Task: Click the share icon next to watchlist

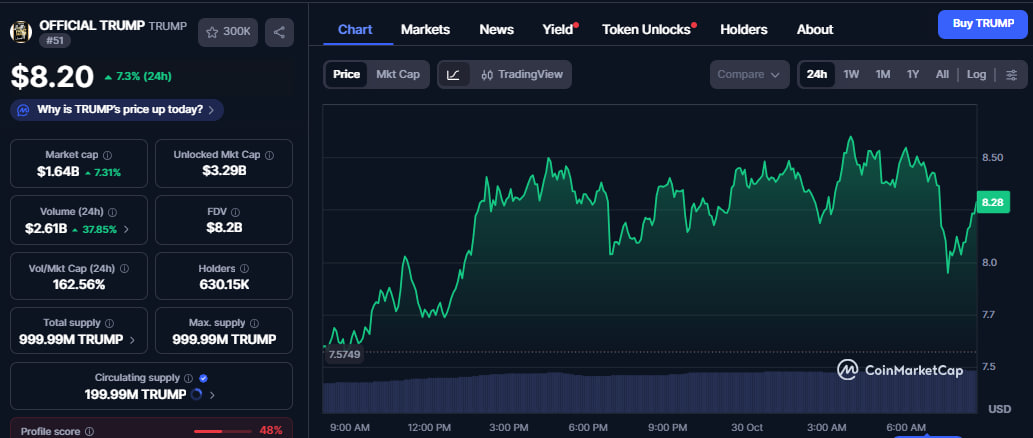Action: 278,32
